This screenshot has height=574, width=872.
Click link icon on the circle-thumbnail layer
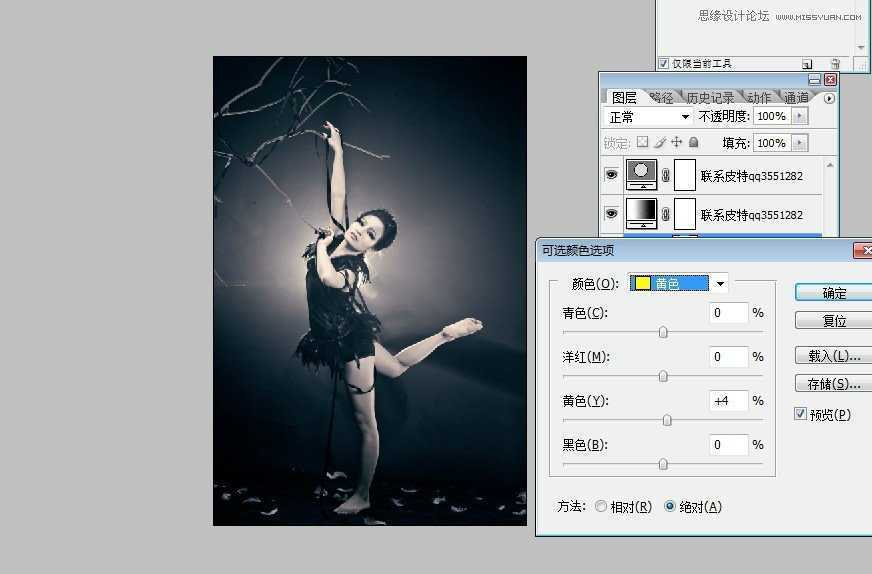click(666, 176)
